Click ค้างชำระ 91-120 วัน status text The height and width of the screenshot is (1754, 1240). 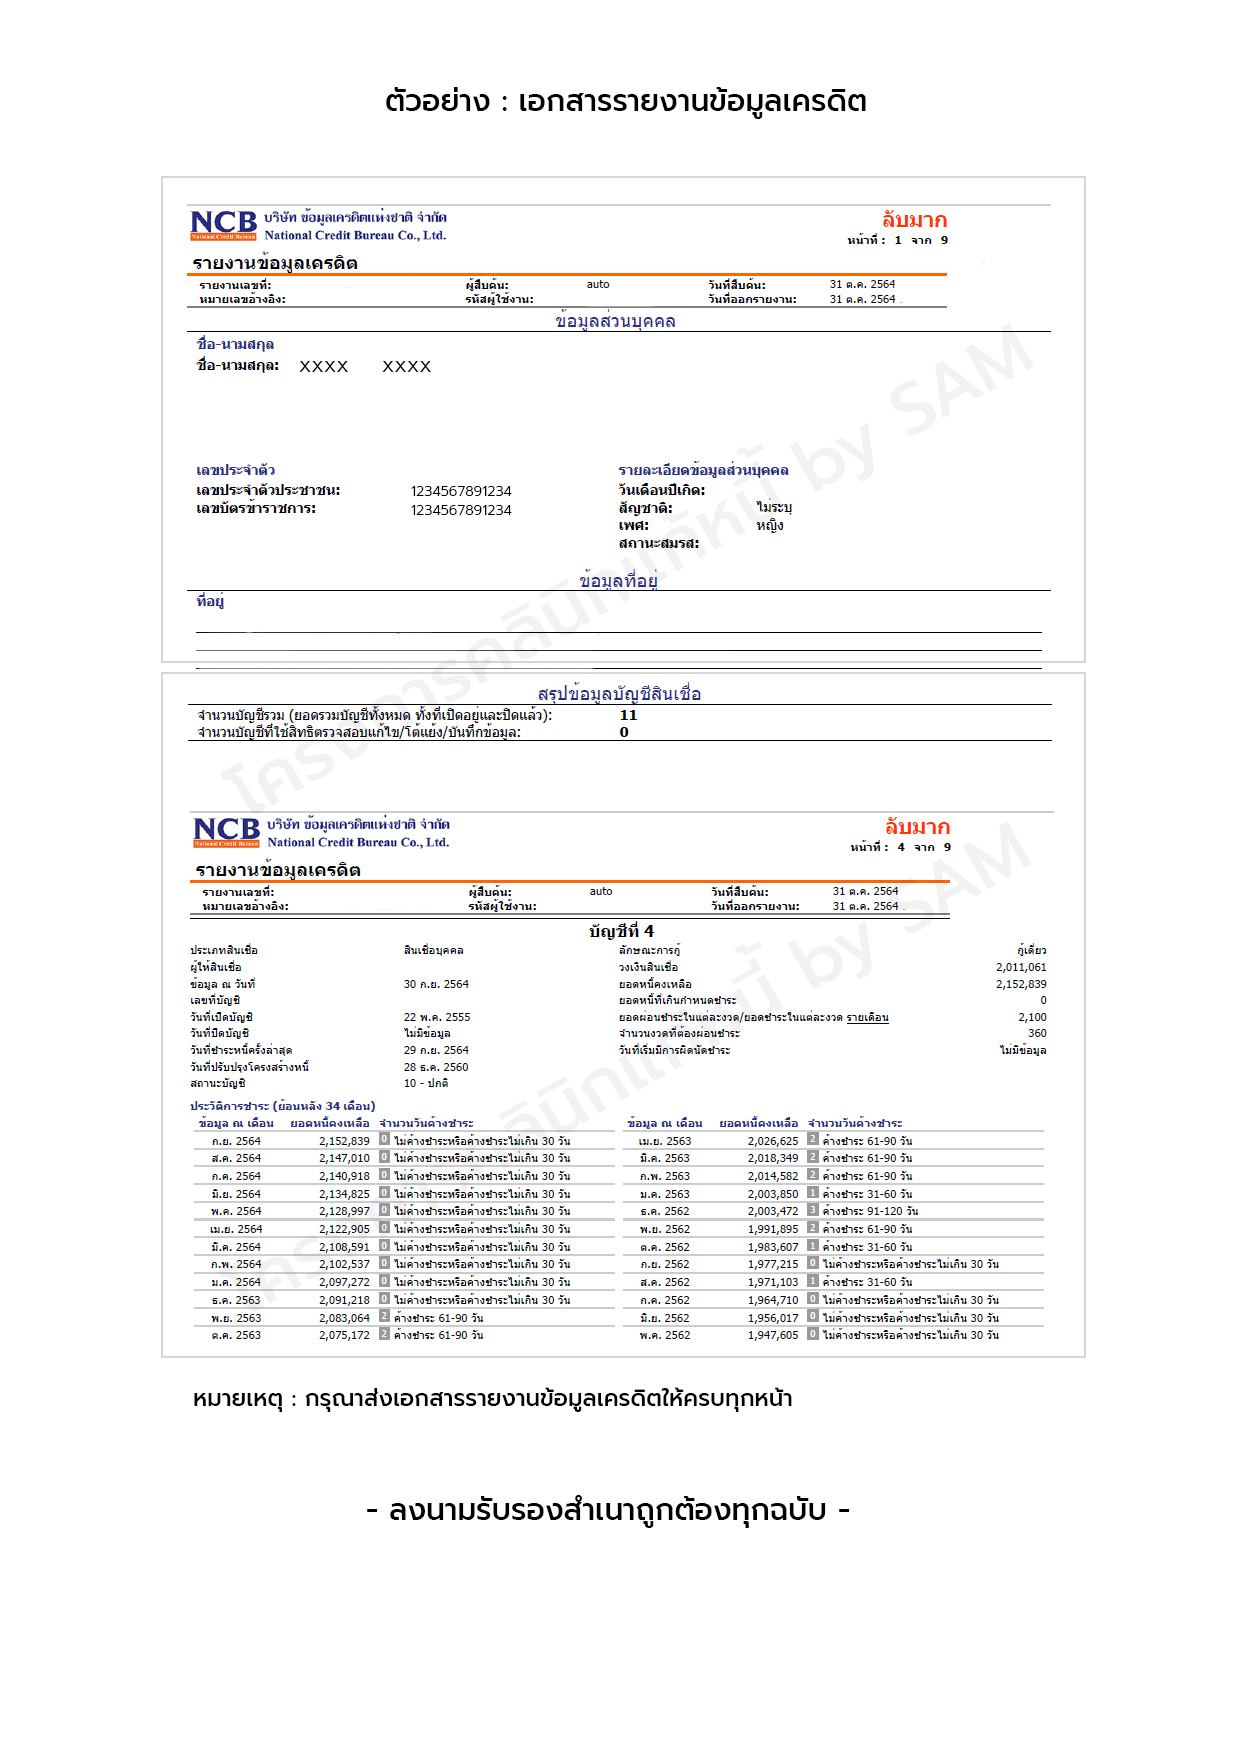[x=870, y=1211]
